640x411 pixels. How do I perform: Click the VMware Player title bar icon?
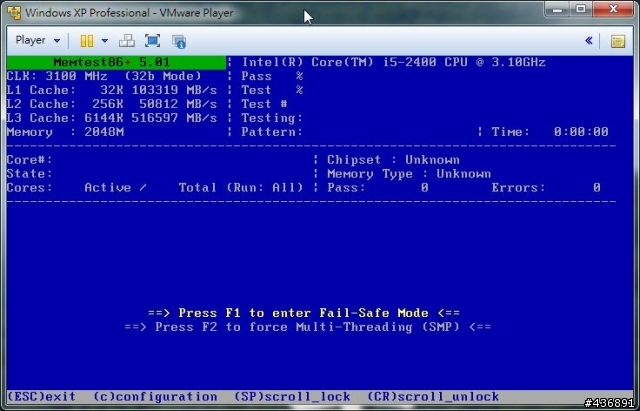14,13
